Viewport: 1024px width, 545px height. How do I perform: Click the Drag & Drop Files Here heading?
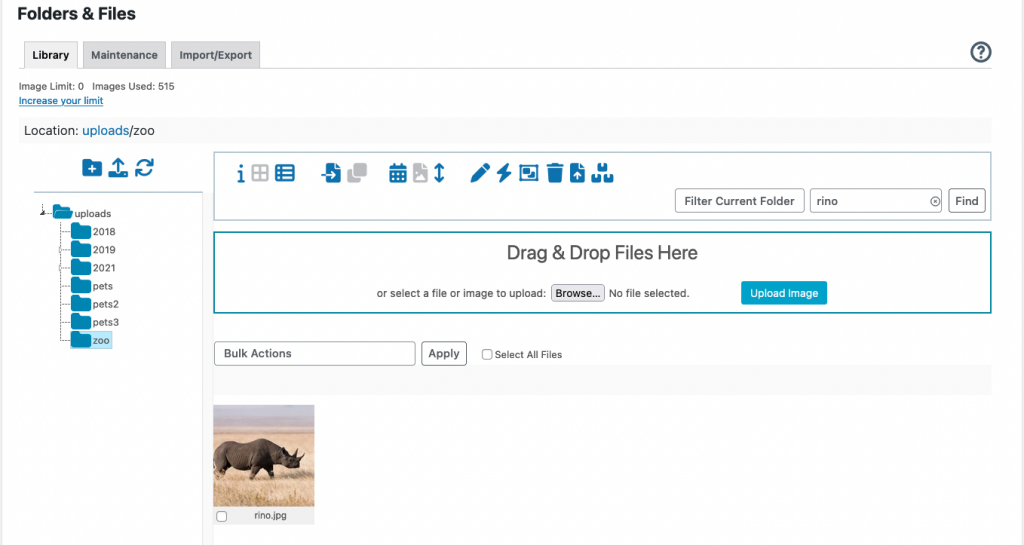click(602, 253)
